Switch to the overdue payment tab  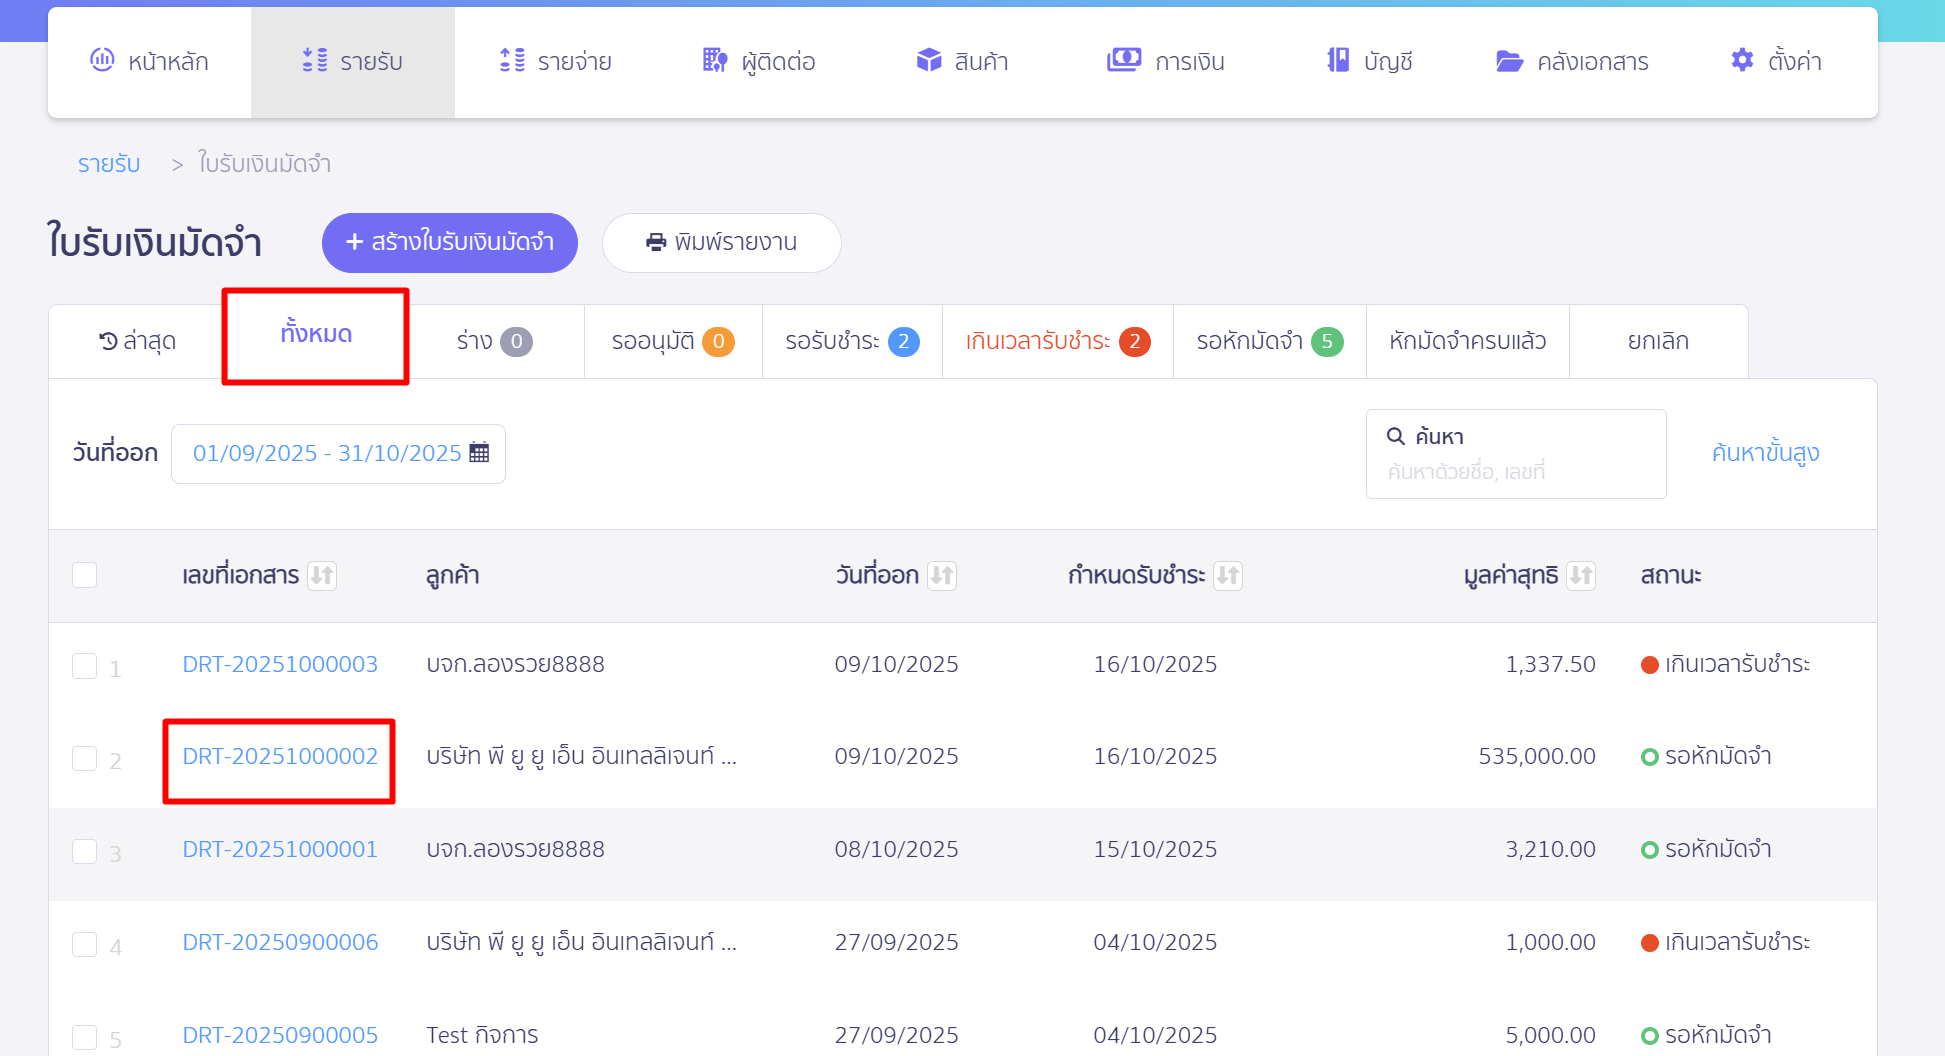1057,342
